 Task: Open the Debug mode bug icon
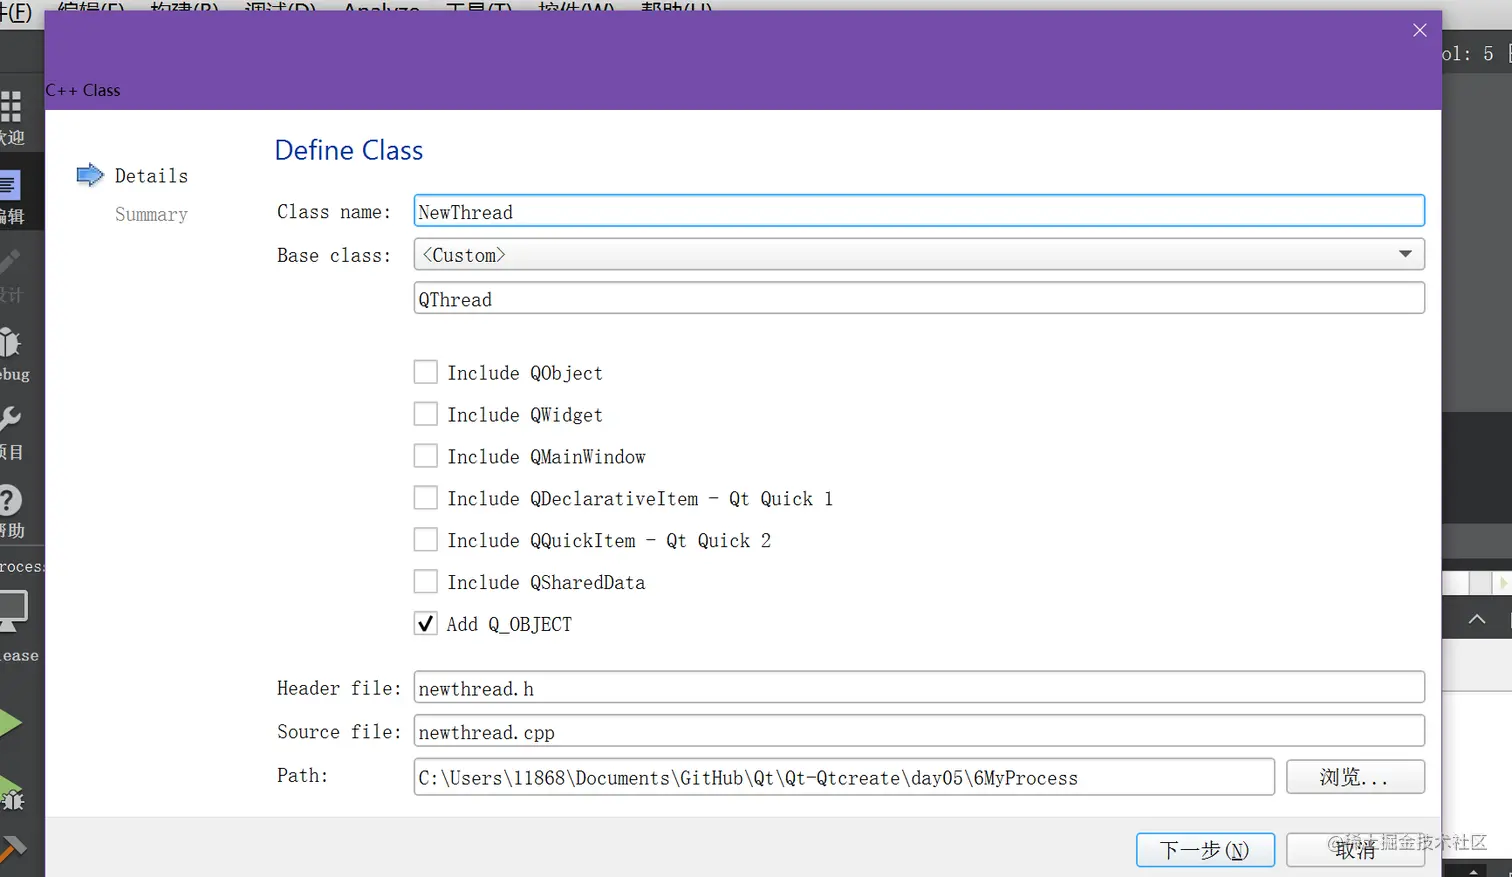[10, 342]
